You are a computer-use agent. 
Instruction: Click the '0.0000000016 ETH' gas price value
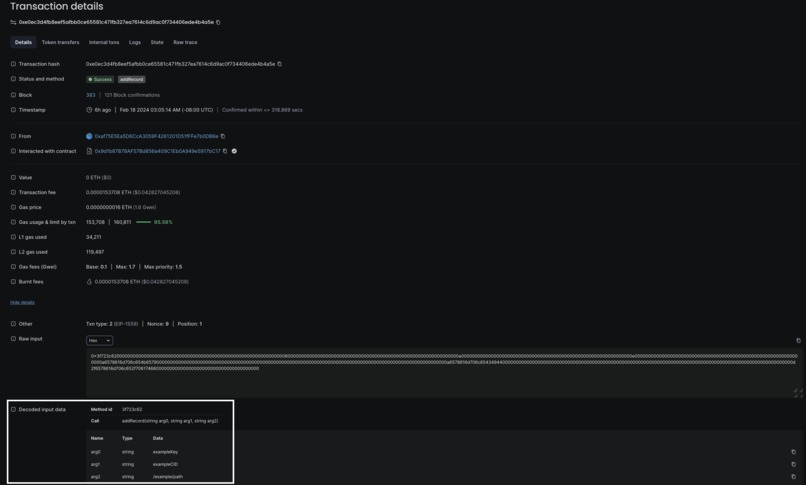click(108, 207)
